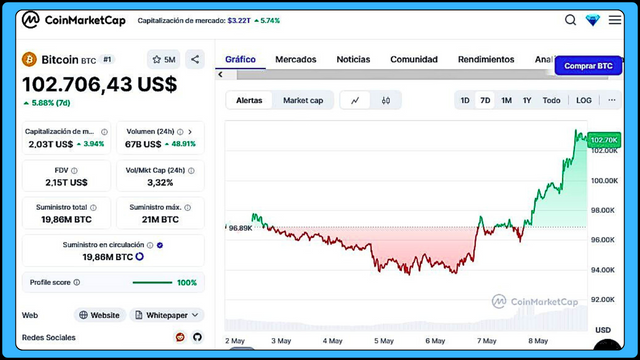Screen dimensions: 640x360
Task: Click the 21M BTC max supply value
Action: pyautogui.click(x=160, y=220)
